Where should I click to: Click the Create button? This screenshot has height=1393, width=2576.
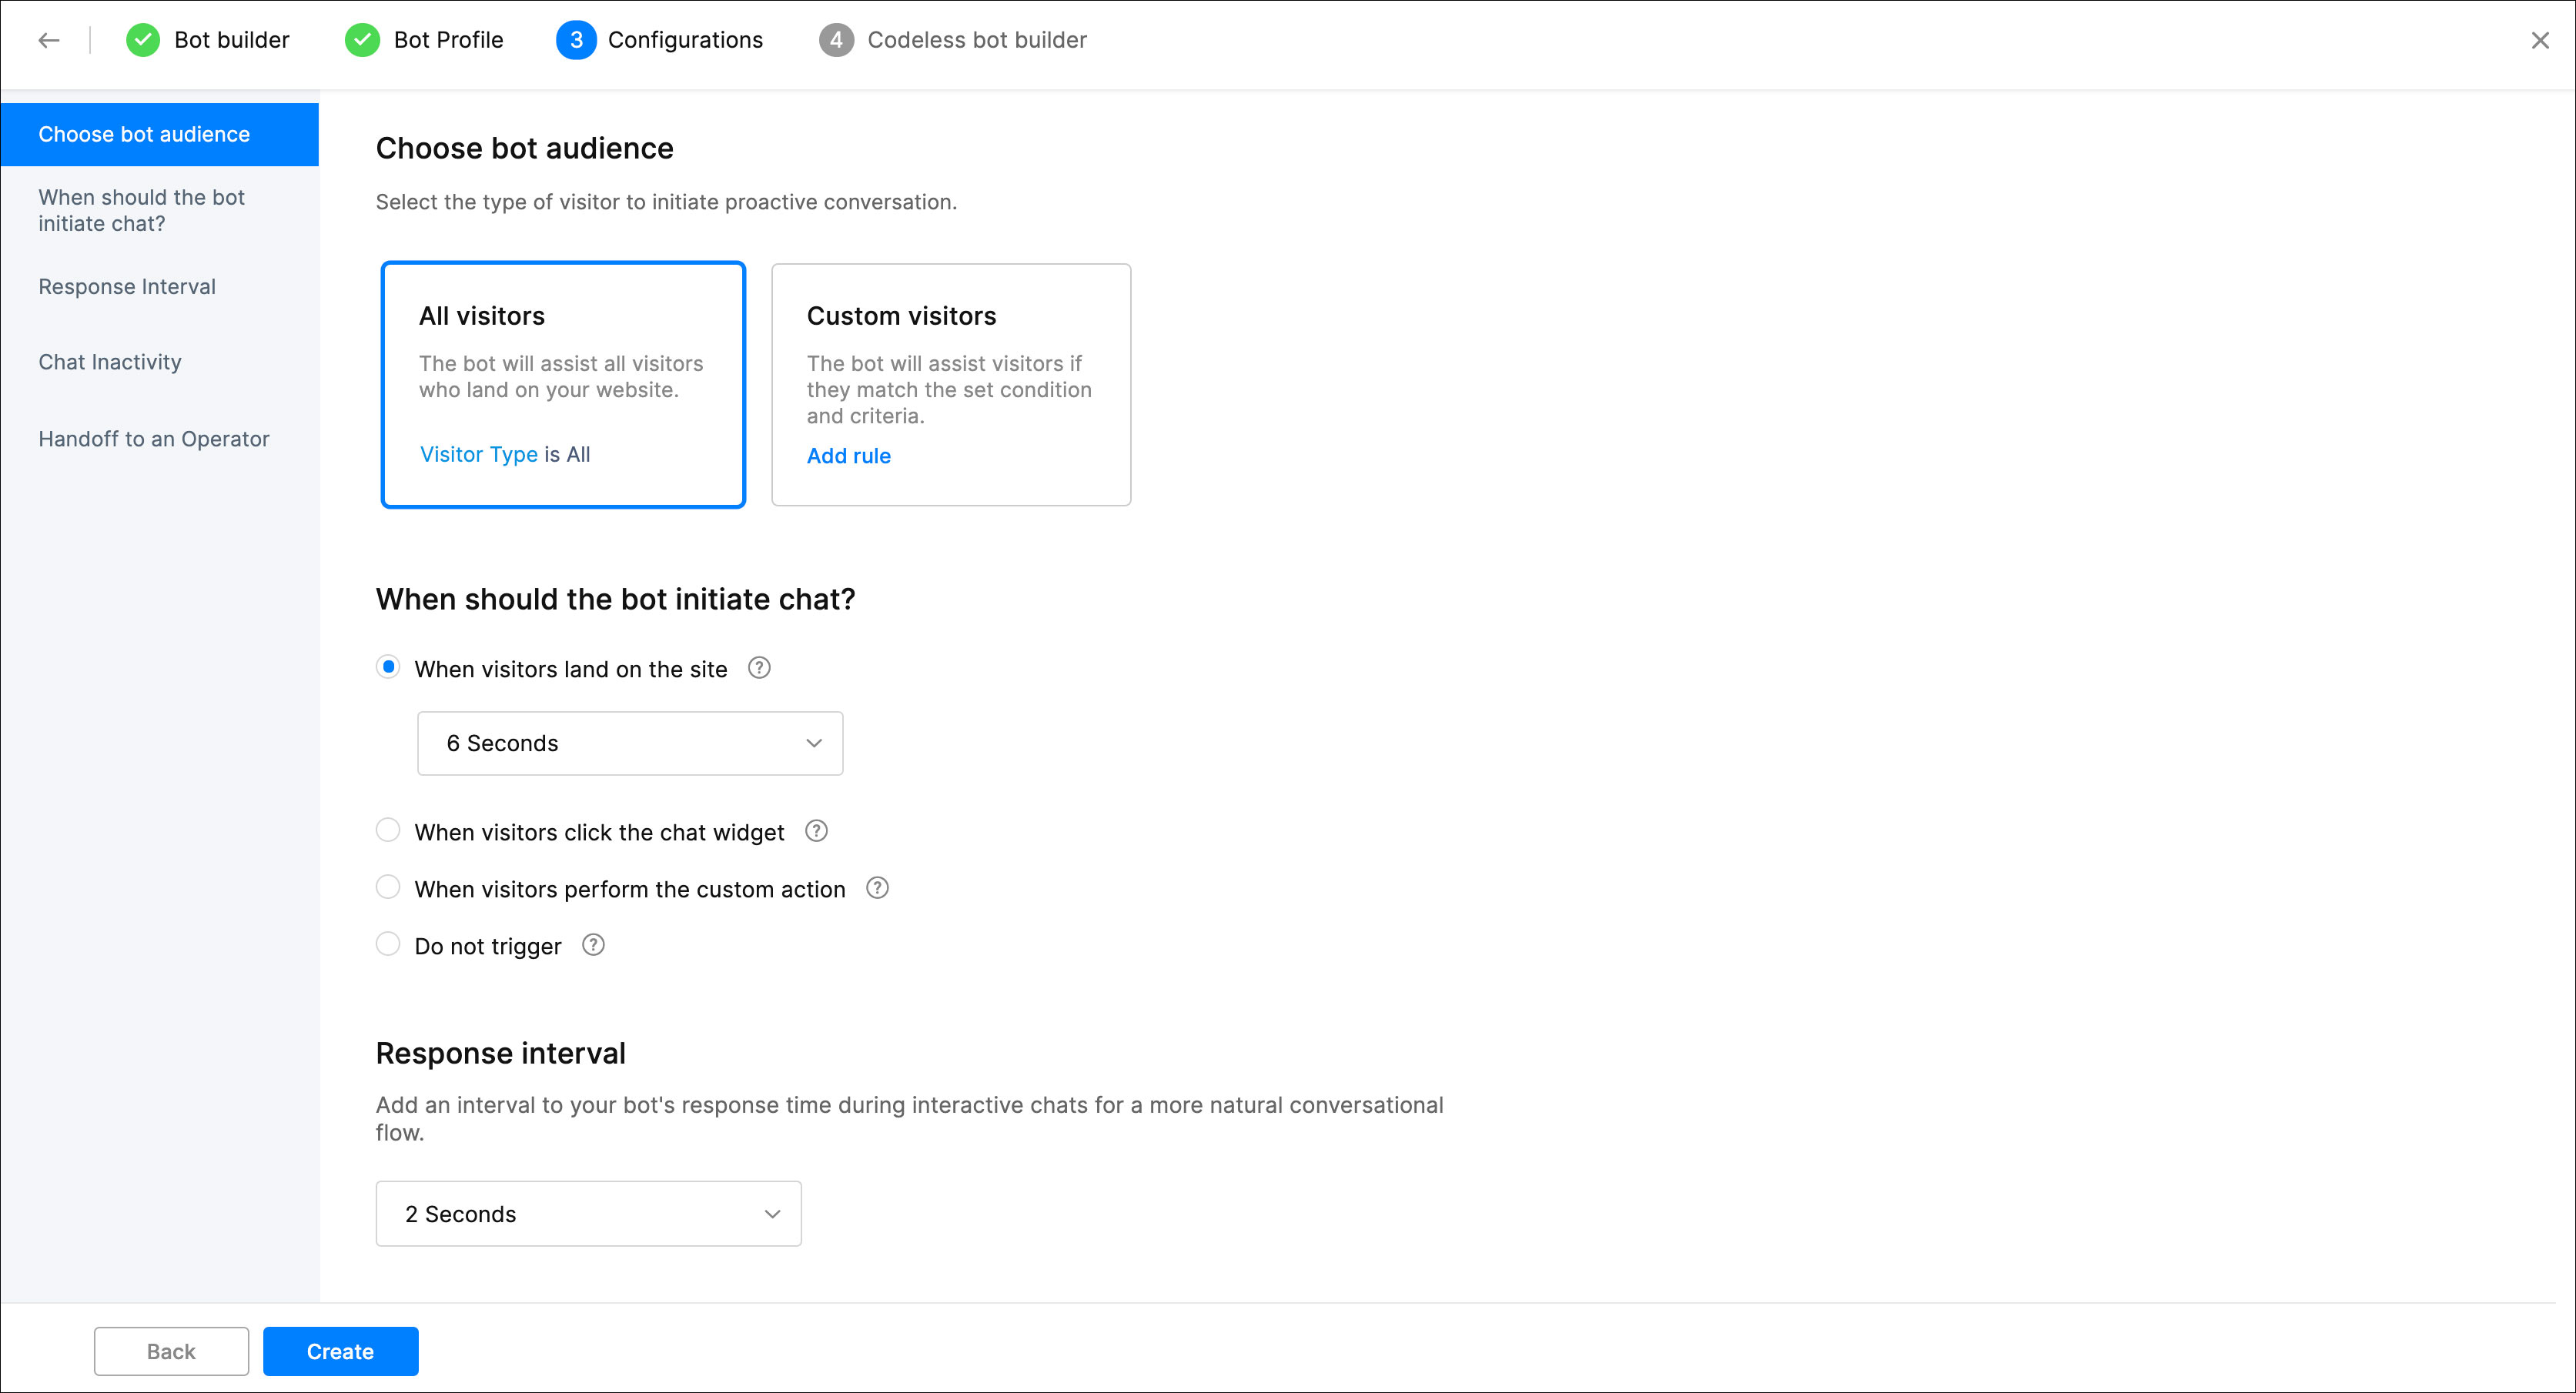click(340, 1351)
